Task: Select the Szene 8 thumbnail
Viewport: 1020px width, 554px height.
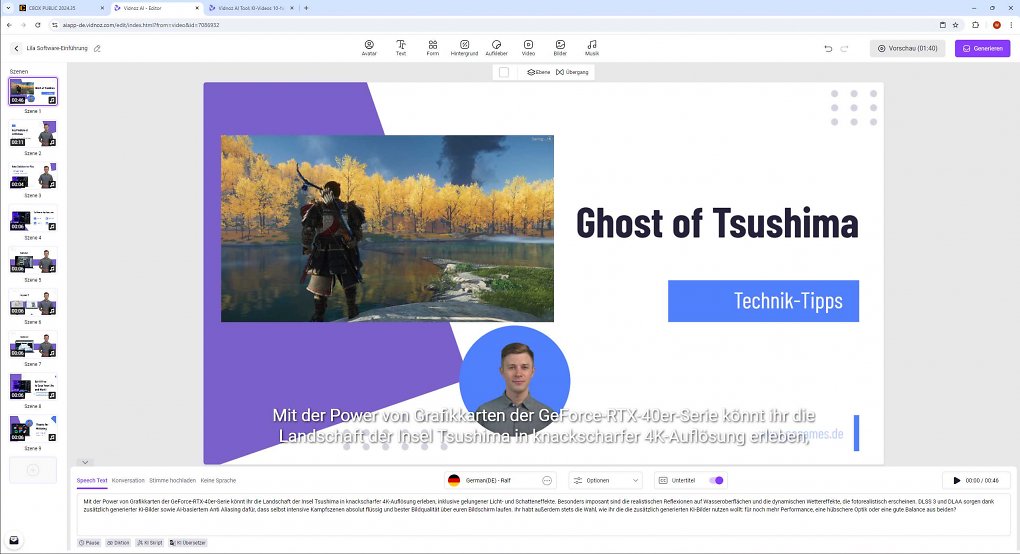Action: (33, 387)
